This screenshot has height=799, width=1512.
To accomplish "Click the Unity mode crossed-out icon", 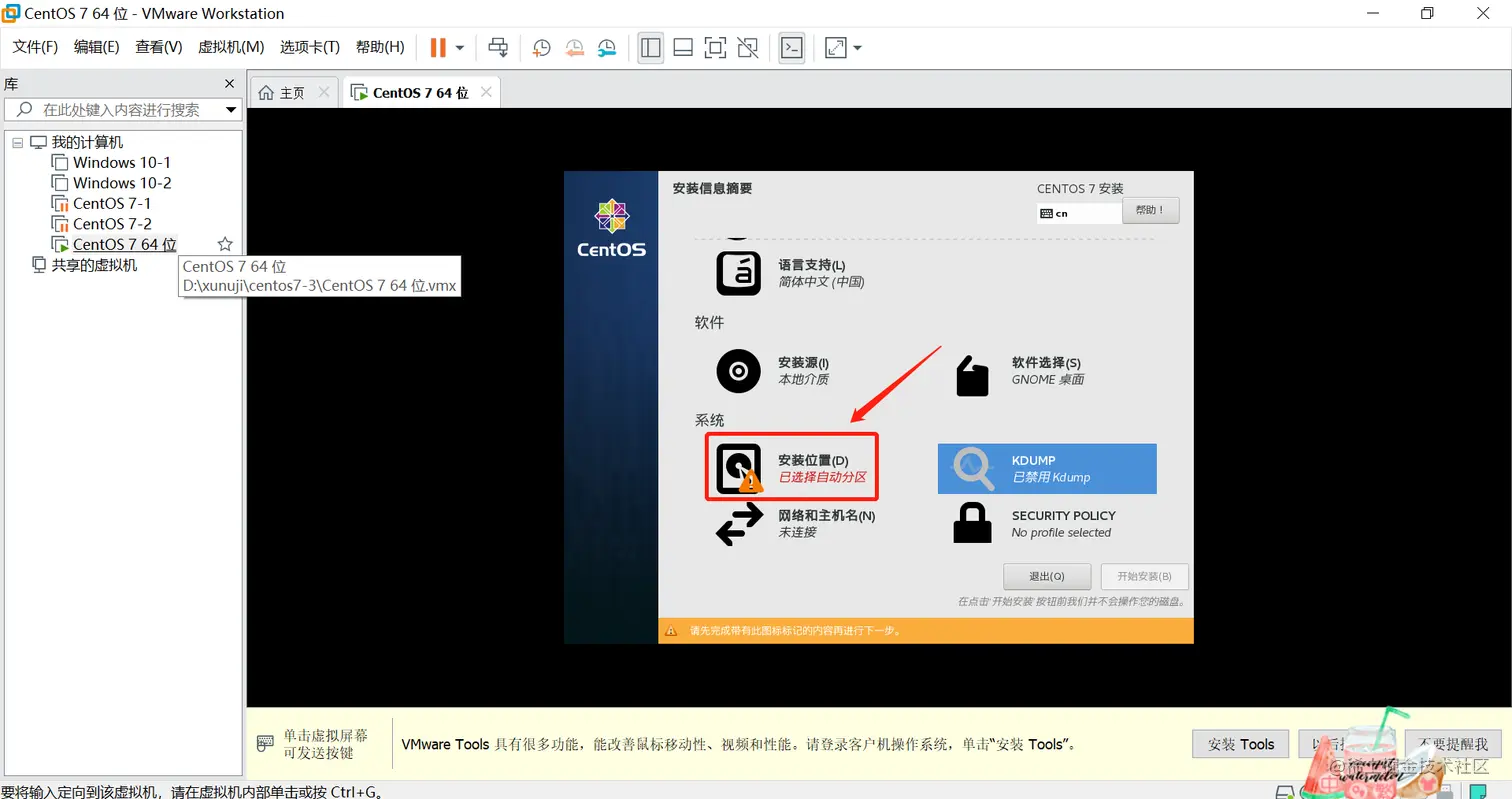I will (x=747, y=47).
